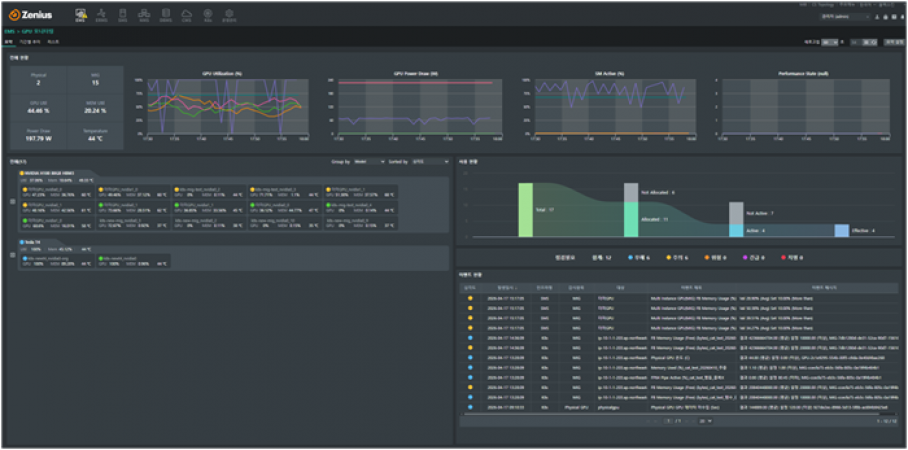Select the first tab under the GPU monitoring breadcrumb

click(x=9, y=42)
